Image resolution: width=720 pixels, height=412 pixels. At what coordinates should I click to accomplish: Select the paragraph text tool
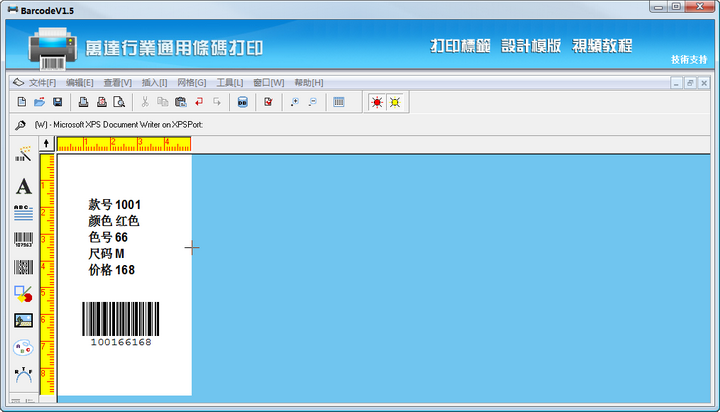tap(23, 213)
